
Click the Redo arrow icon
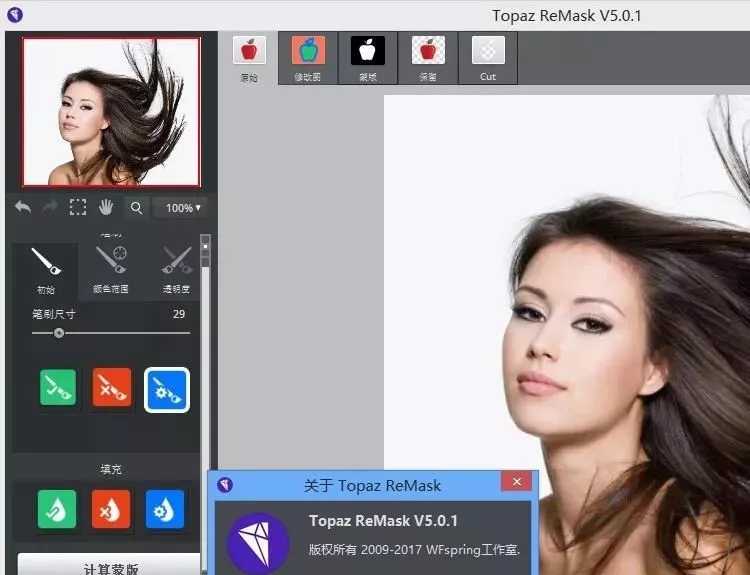click(50, 207)
